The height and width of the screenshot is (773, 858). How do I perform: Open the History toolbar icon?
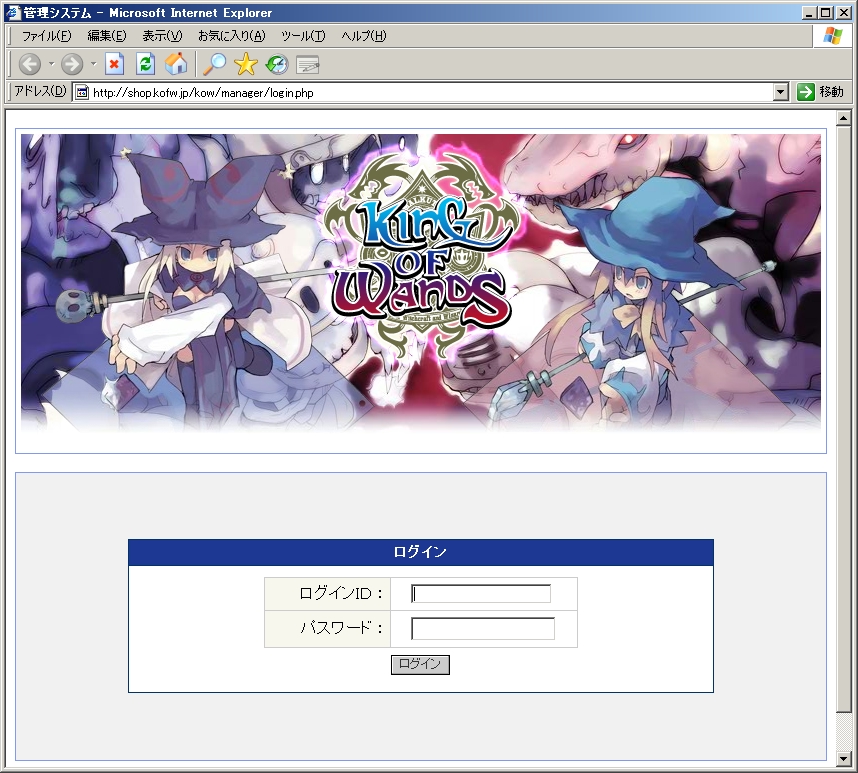277,64
